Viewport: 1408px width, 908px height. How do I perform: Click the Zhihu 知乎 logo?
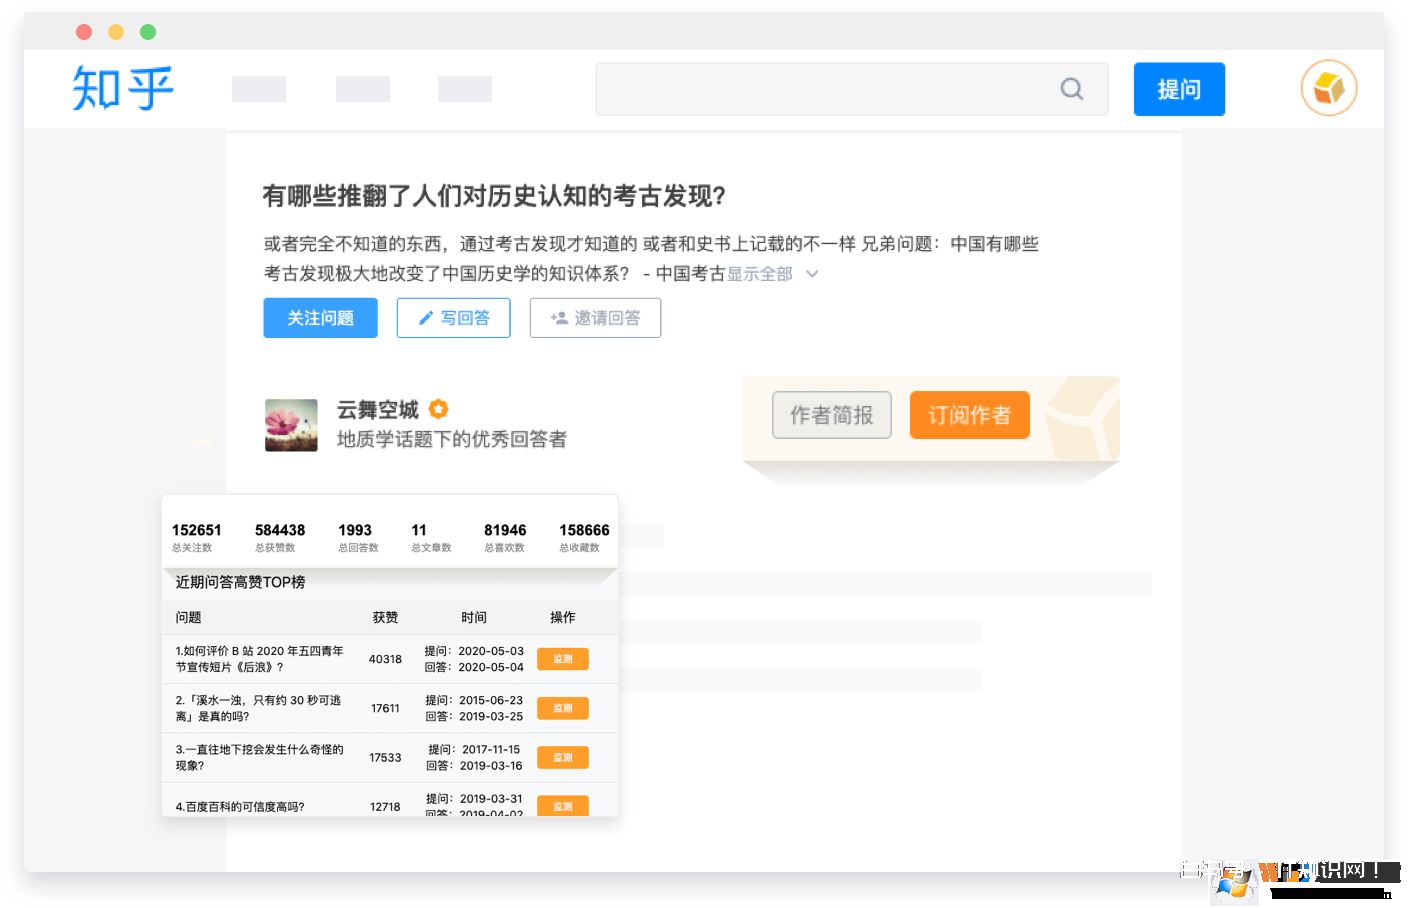tap(122, 89)
